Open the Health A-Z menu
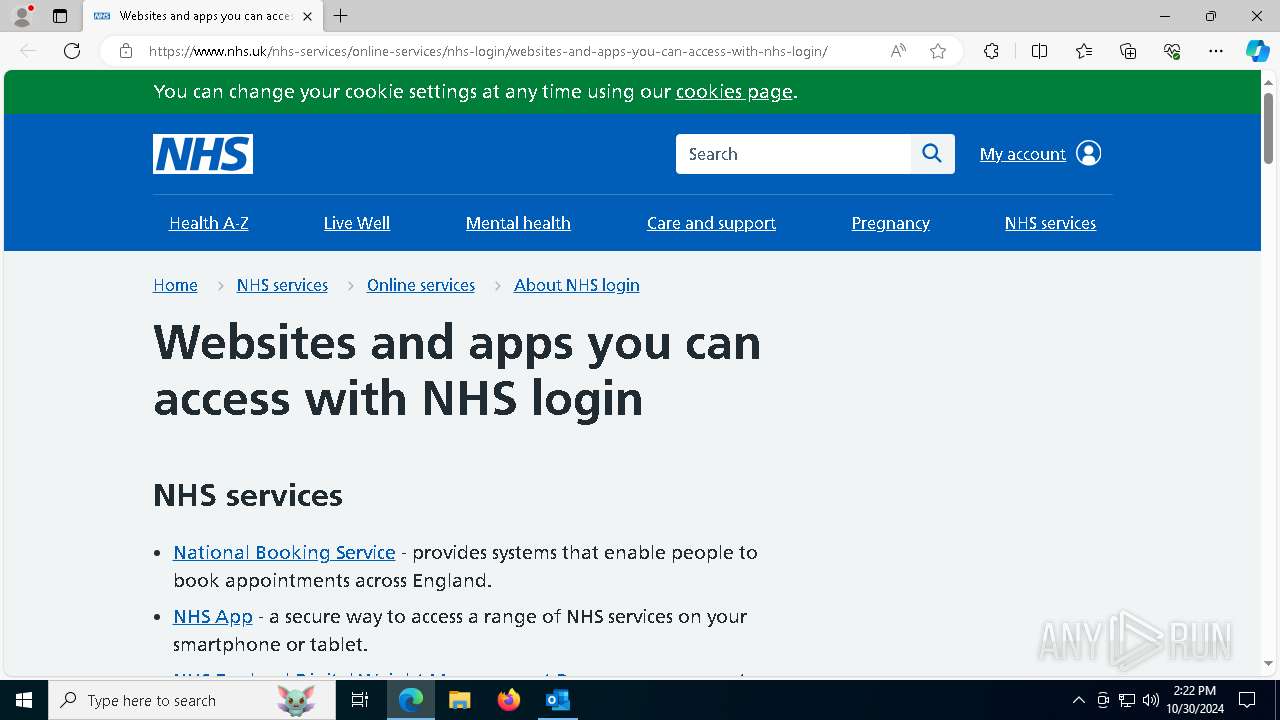Viewport: 1280px width, 720px height. click(x=209, y=223)
